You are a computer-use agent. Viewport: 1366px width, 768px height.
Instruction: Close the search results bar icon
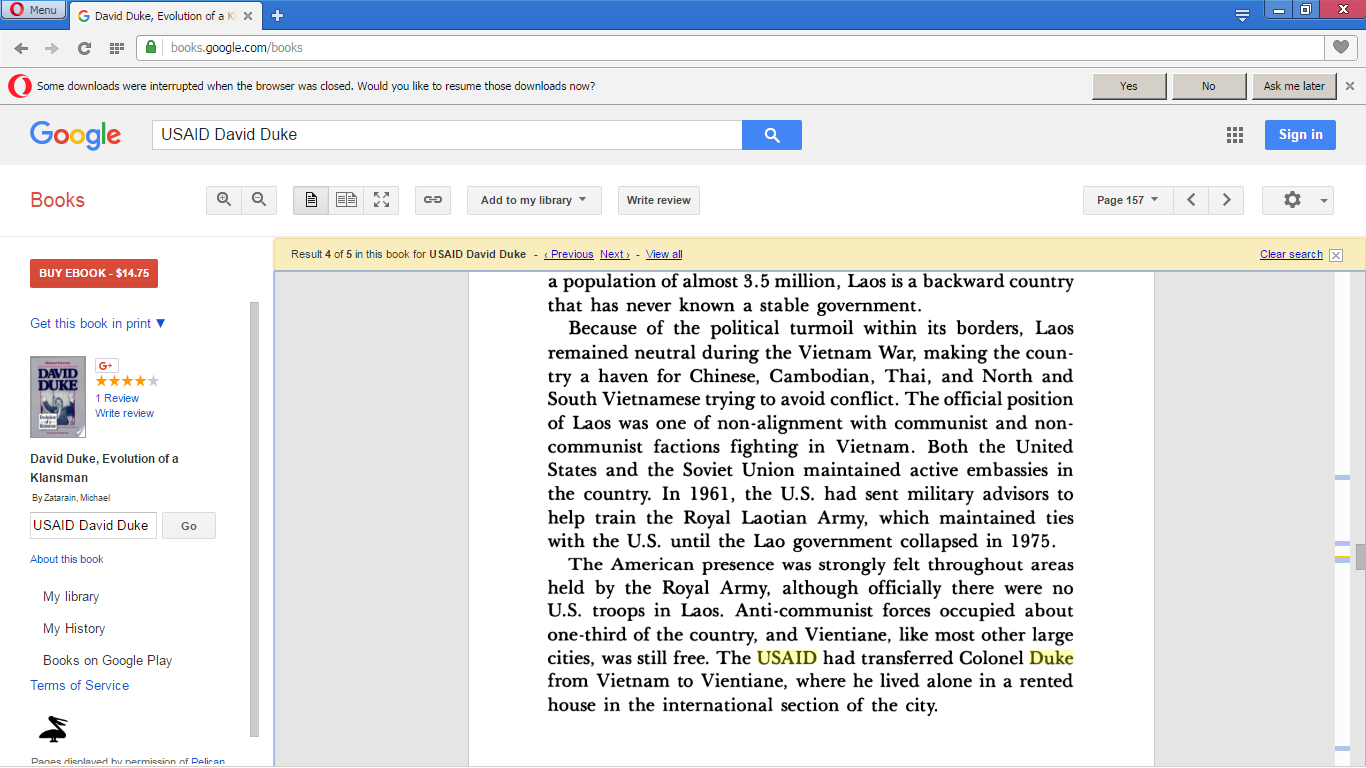click(1336, 255)
